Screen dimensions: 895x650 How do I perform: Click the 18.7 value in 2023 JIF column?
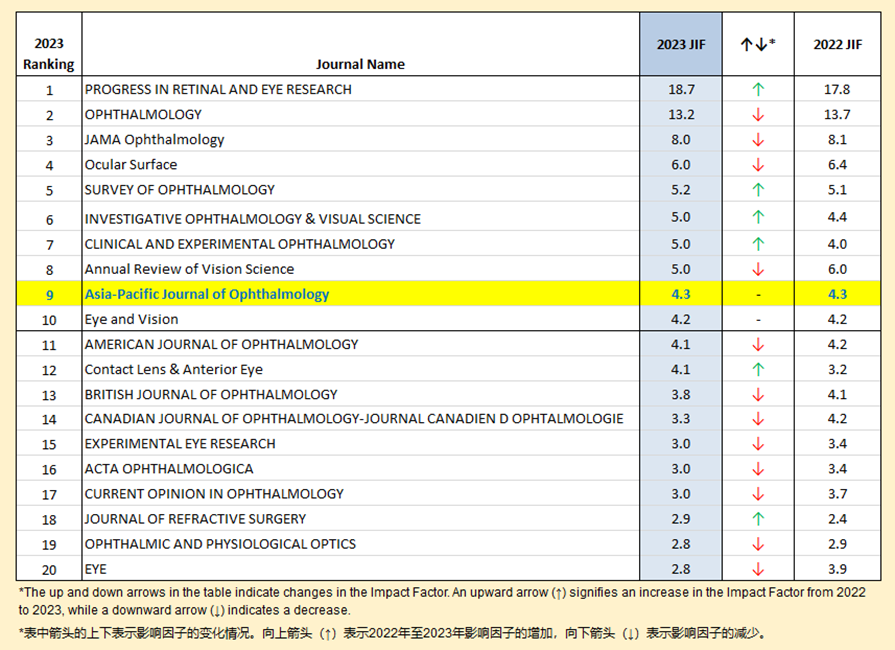[681, 90]
